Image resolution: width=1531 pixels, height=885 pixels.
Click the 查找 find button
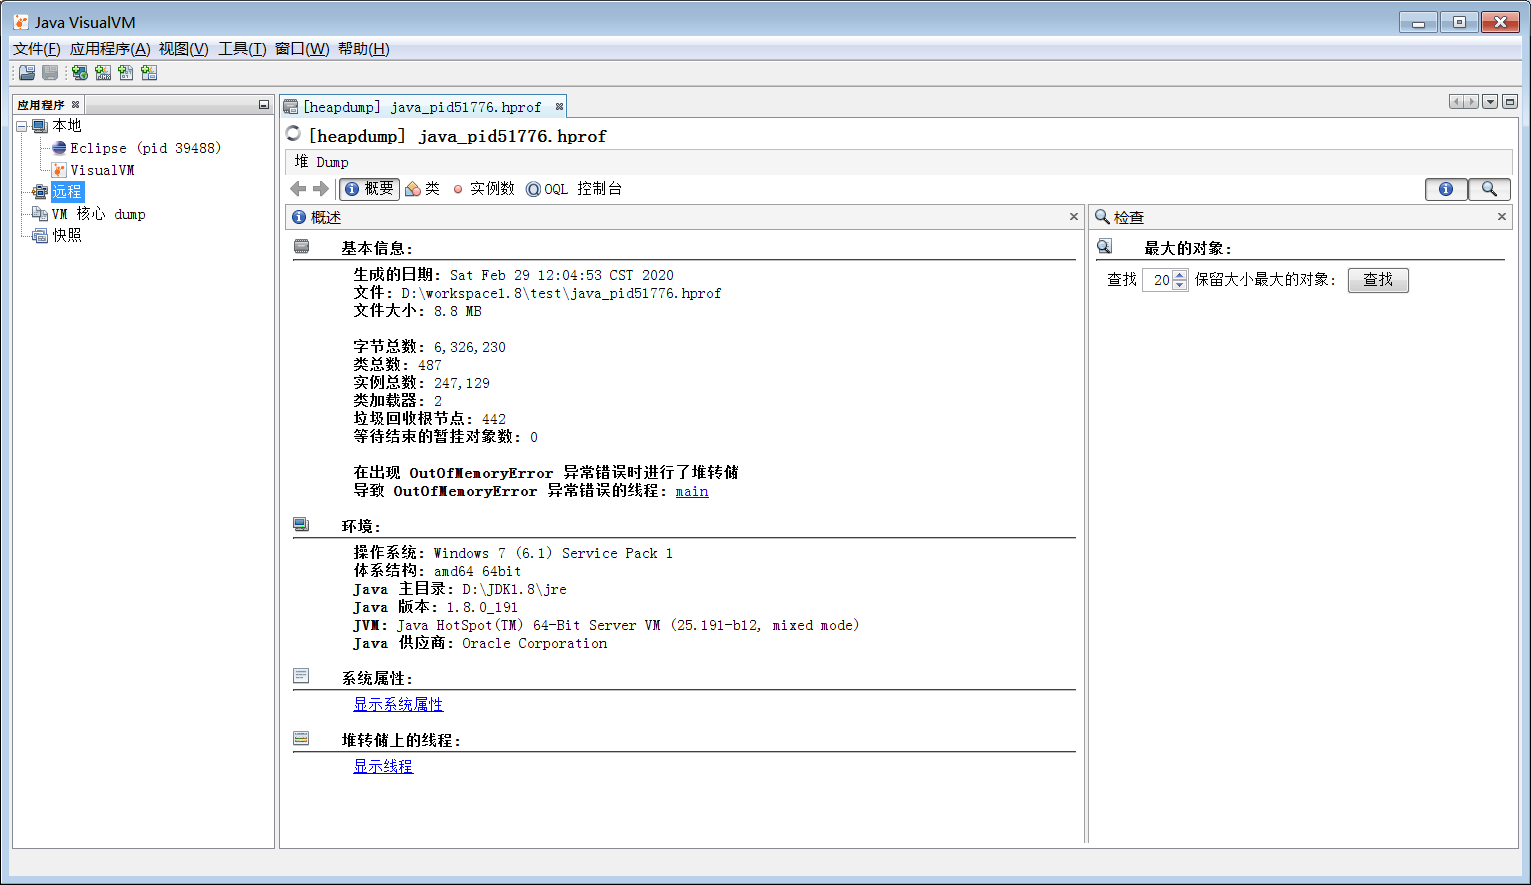[1378, 280]
